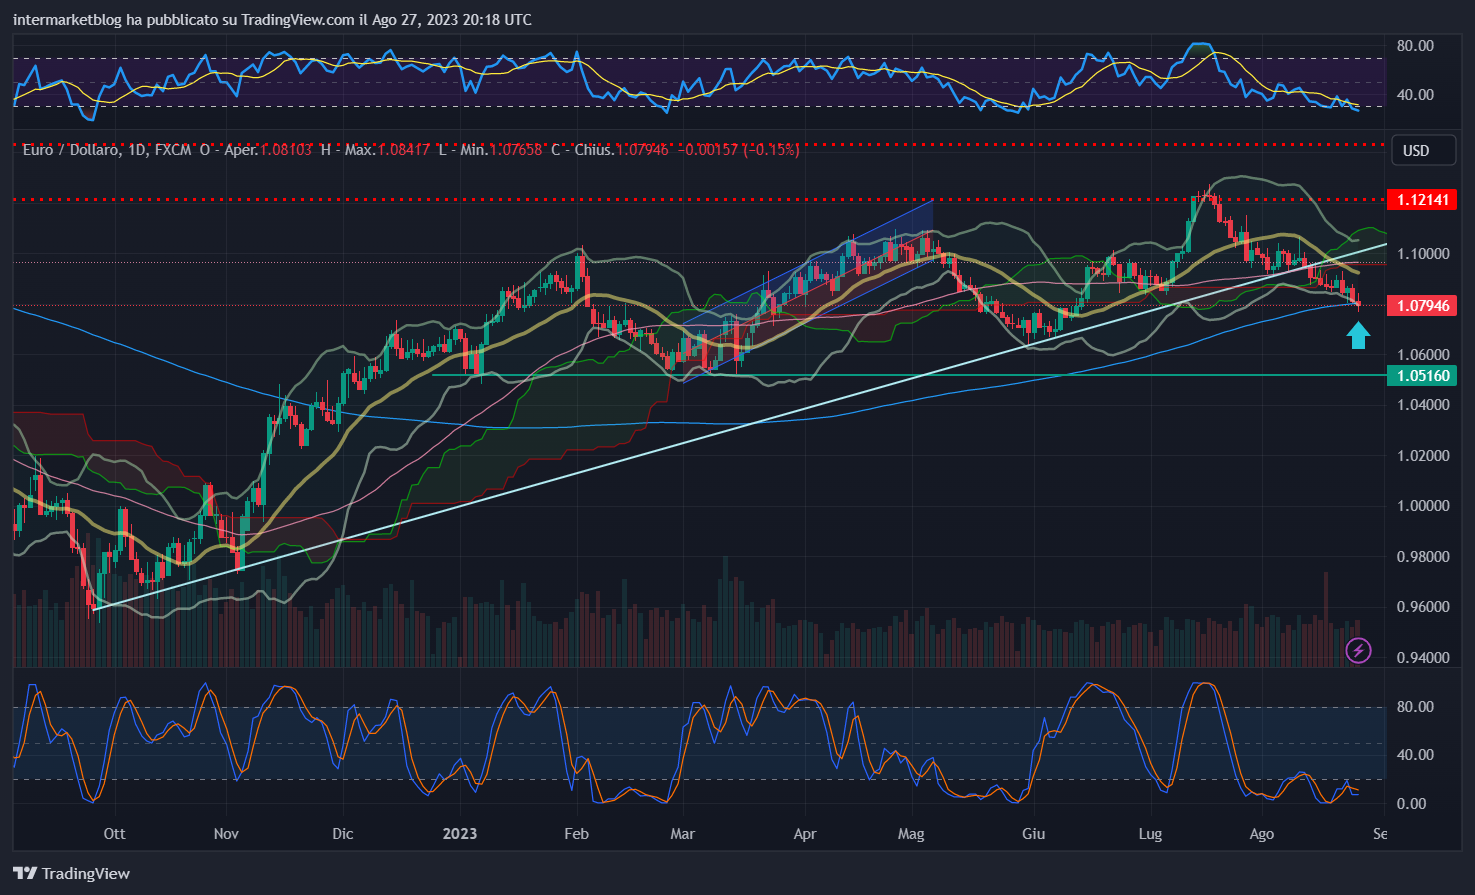Click the Apr month label on time axis
This screenshot has width=1475, height=895.
pyautogui.click(x=804, y=833)
